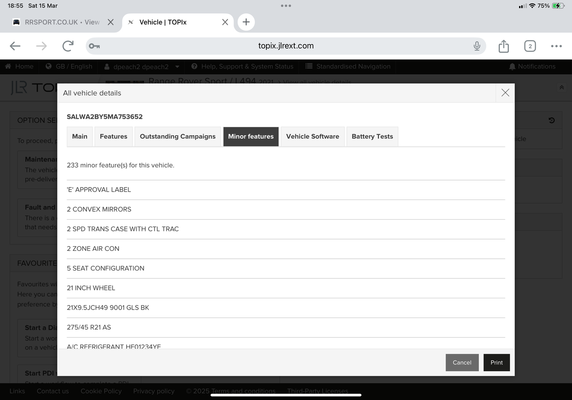Viewport: 572px width, 400px height.
Task: Open the share sheet icon
Action: pos(503,46)
